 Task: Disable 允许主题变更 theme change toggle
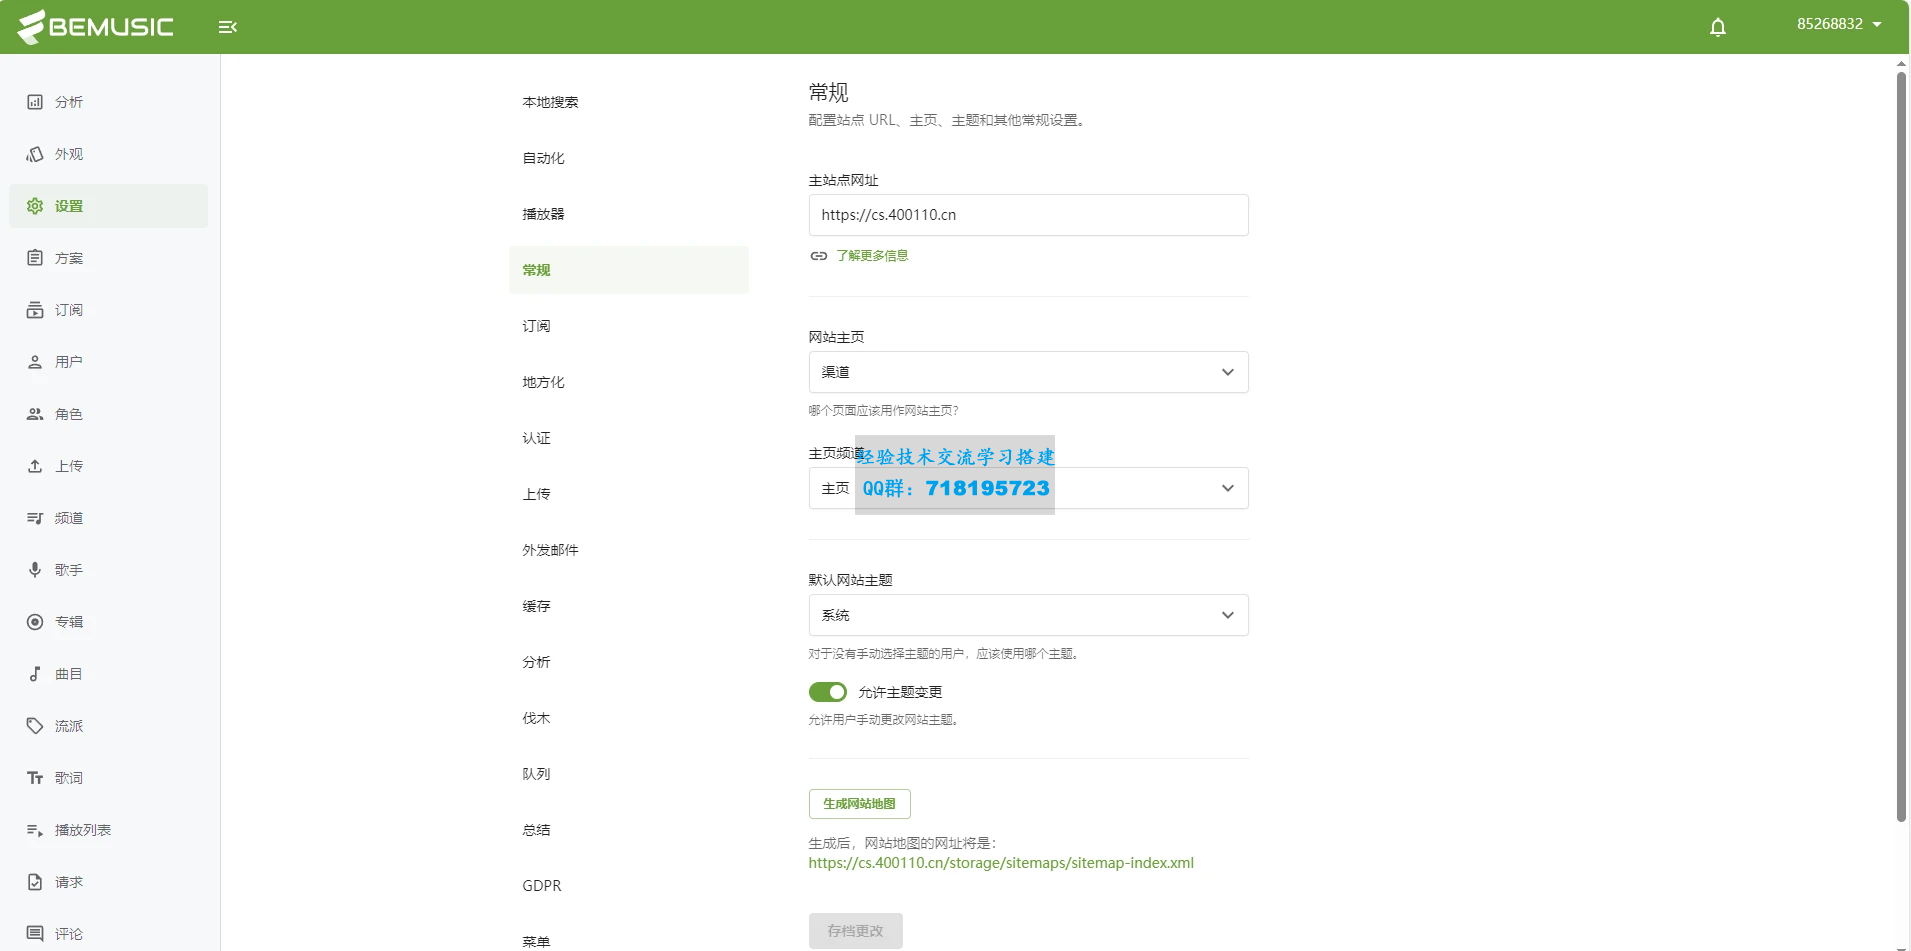[827, 691]
